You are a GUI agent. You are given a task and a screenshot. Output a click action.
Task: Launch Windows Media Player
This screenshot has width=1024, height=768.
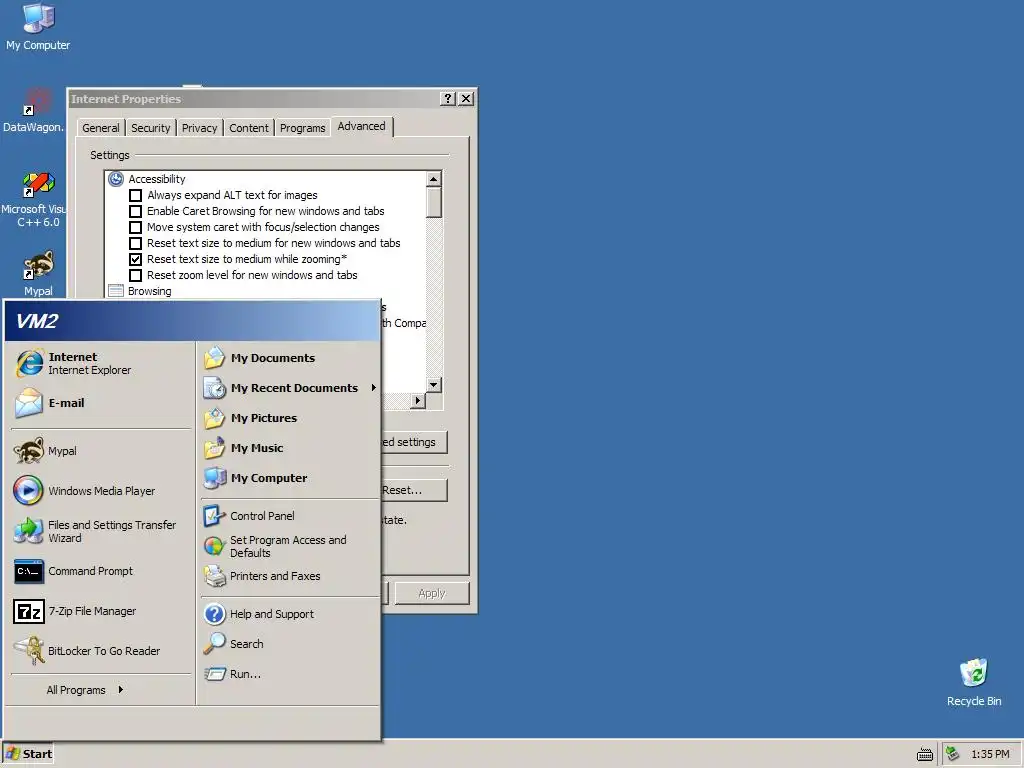pos(101,490)
